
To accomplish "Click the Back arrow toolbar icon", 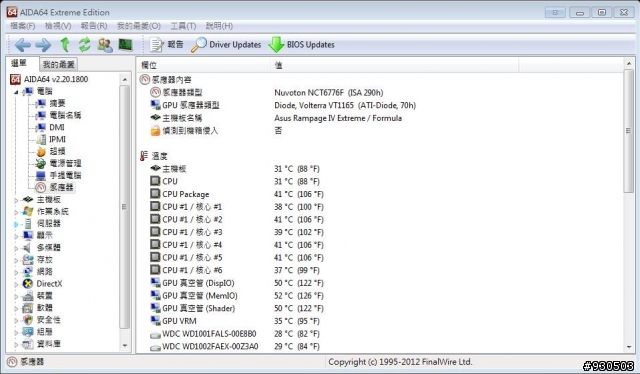I will point(22,45).
